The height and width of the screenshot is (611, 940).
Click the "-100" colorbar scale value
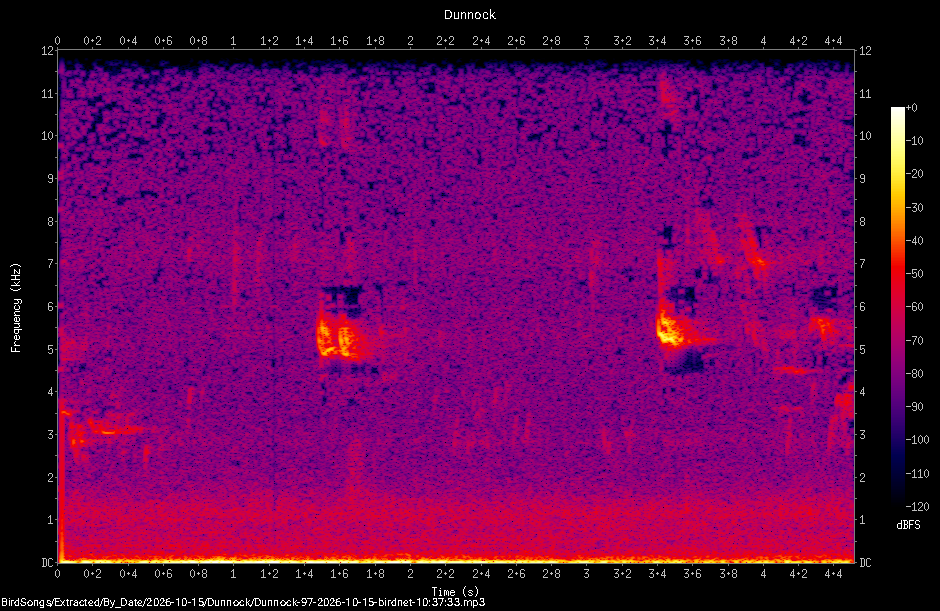point(917,440)
